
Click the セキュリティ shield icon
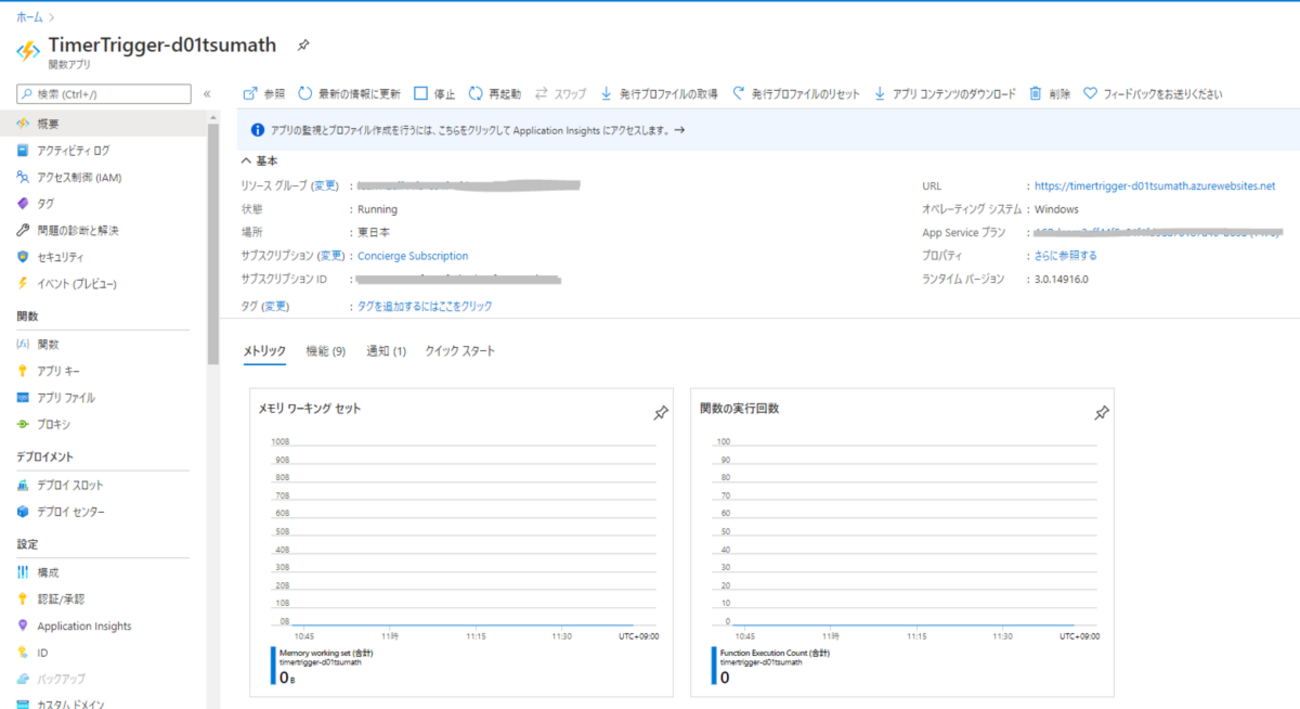[23, 257]
